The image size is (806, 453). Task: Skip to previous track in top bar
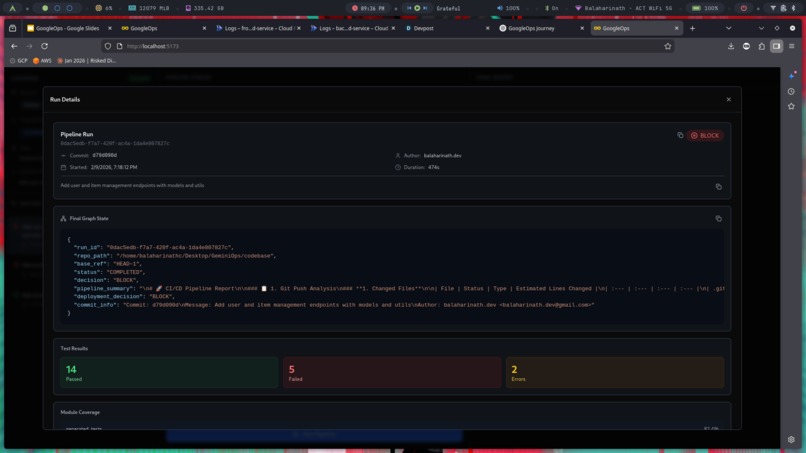[409, 8]
